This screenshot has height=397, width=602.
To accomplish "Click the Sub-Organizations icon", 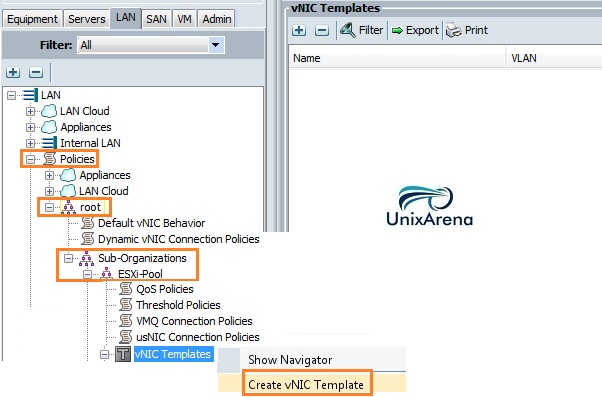I will click(86, 258).
